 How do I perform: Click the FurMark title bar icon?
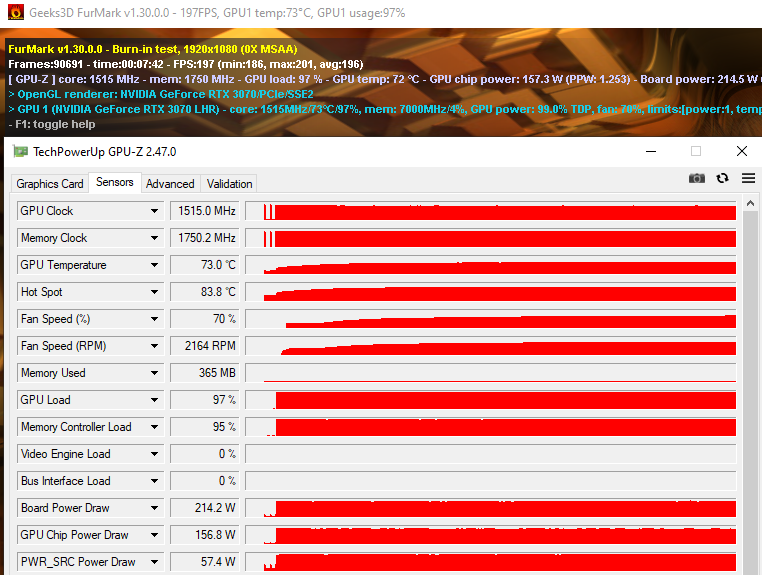pyautogui.click(x=16, y=12)
